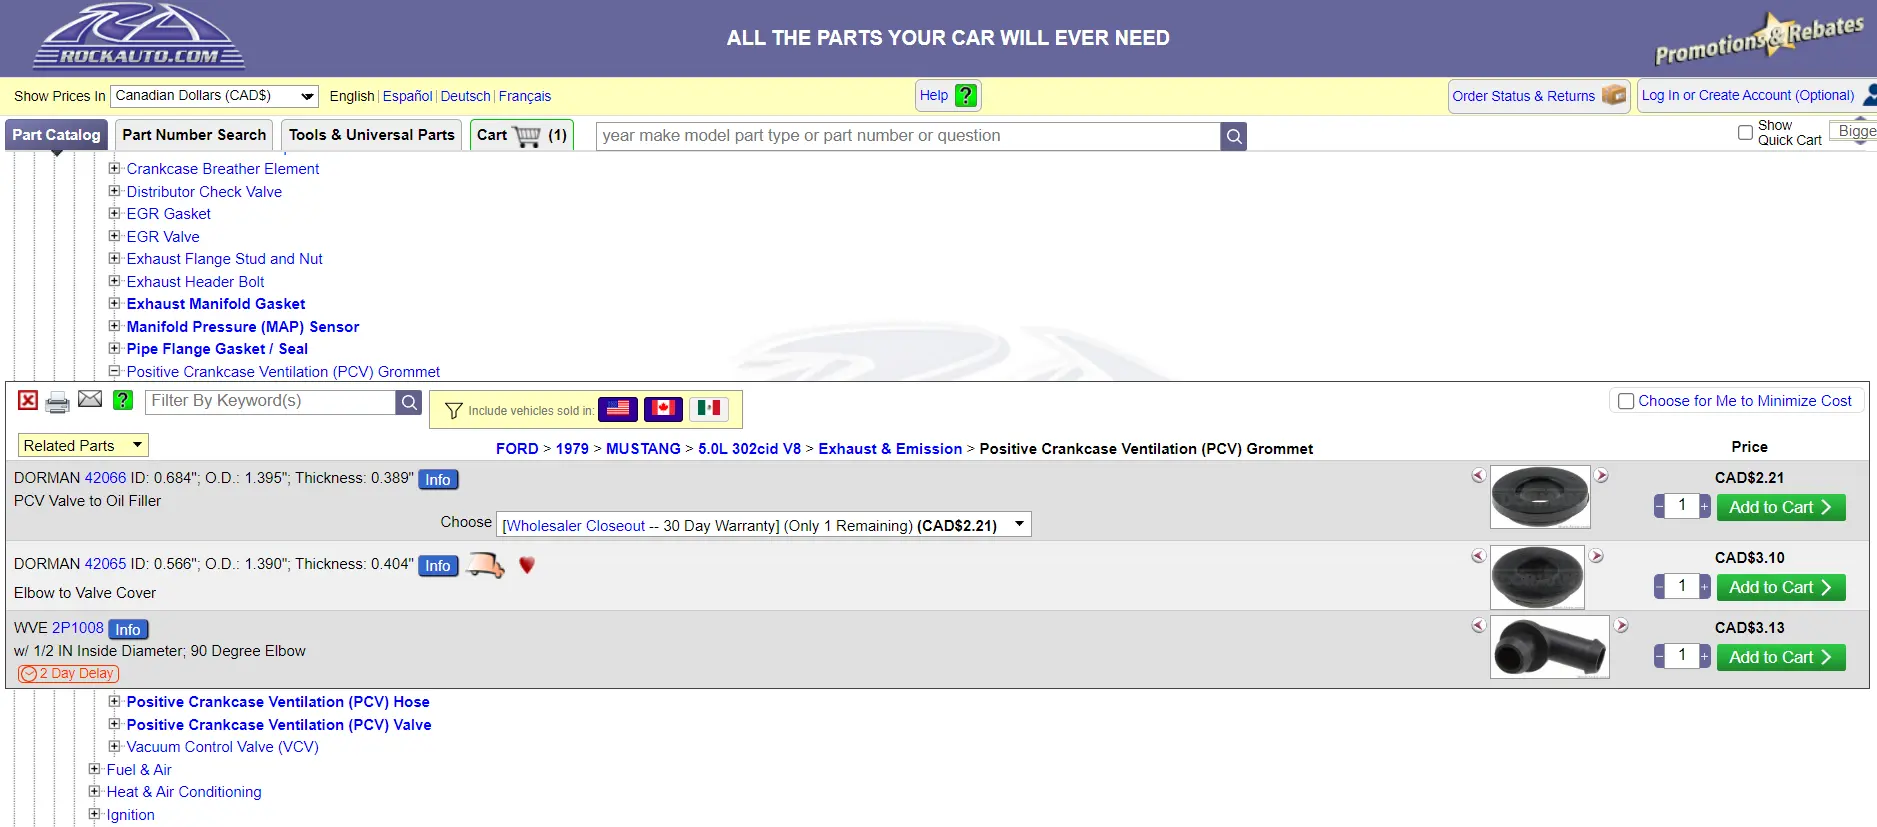Viewport: 1877px width, 827px height.
Task: Expand the Fuel & Air category
Action: pos(94,769)
